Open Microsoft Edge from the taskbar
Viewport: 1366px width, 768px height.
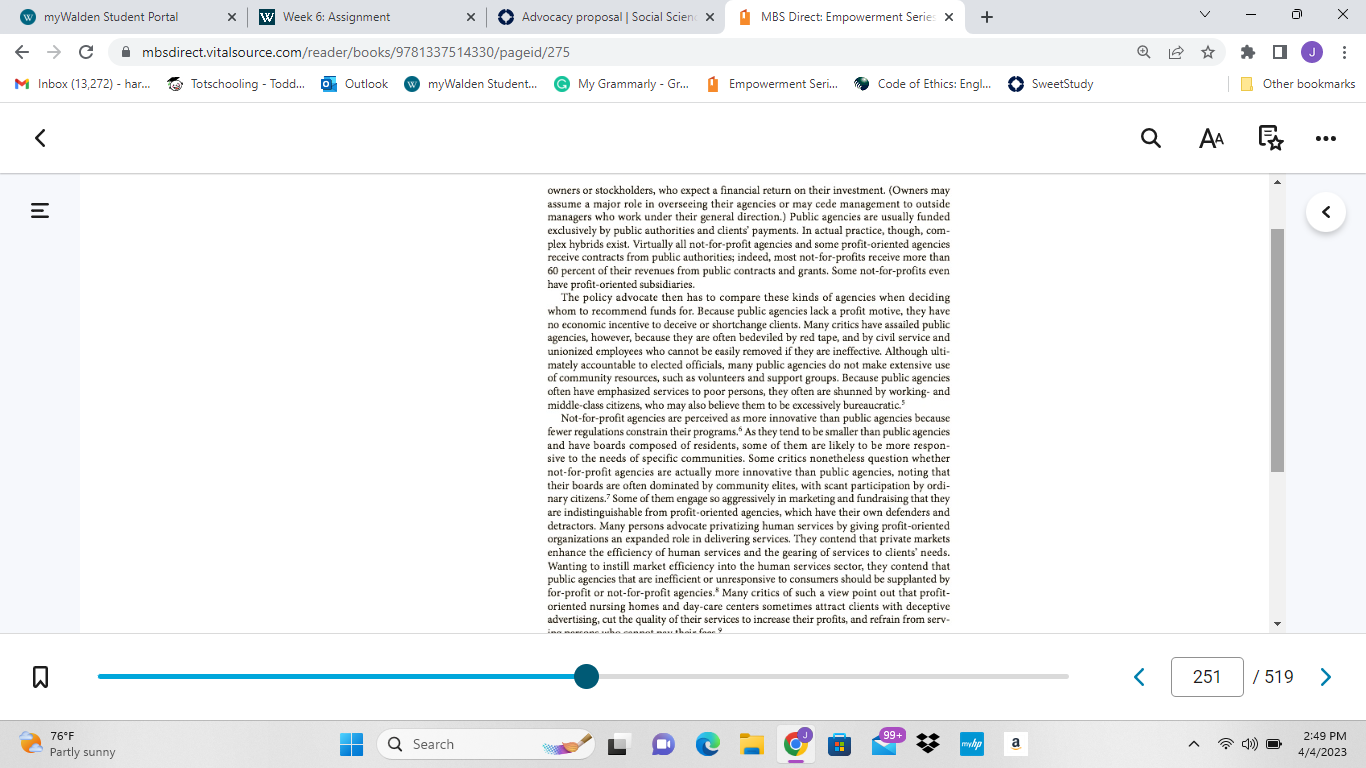[708, 744]
